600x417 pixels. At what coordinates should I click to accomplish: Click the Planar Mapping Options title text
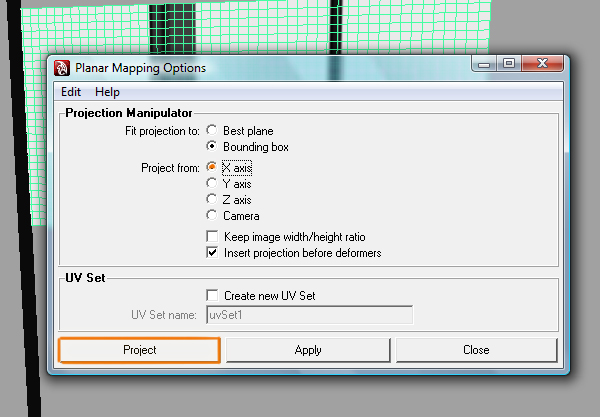(x=140, y=68)
